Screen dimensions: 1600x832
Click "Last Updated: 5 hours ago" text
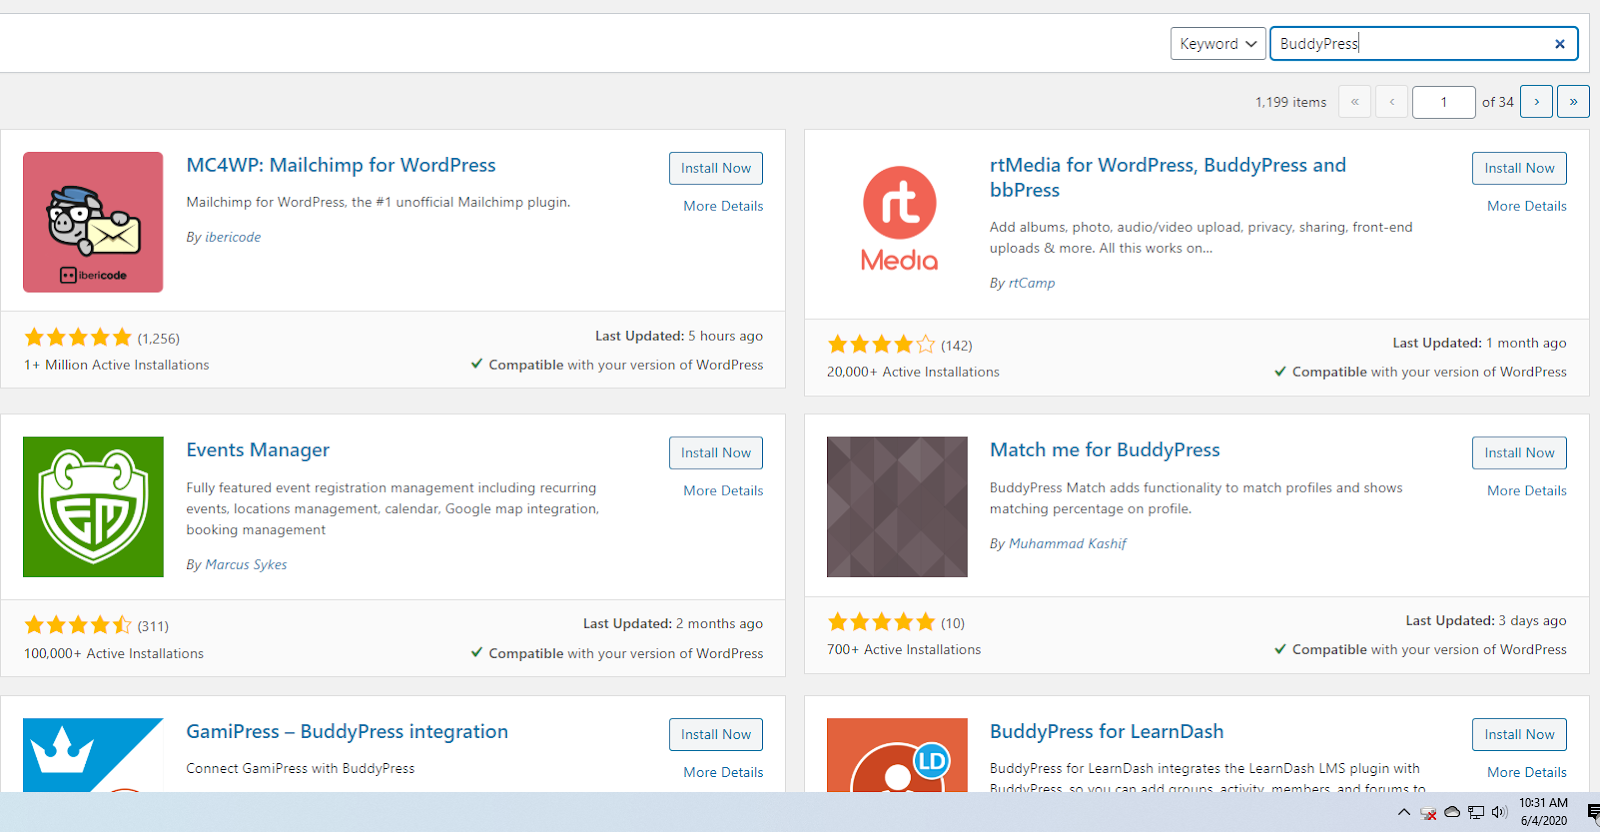[x=679, y=336]
